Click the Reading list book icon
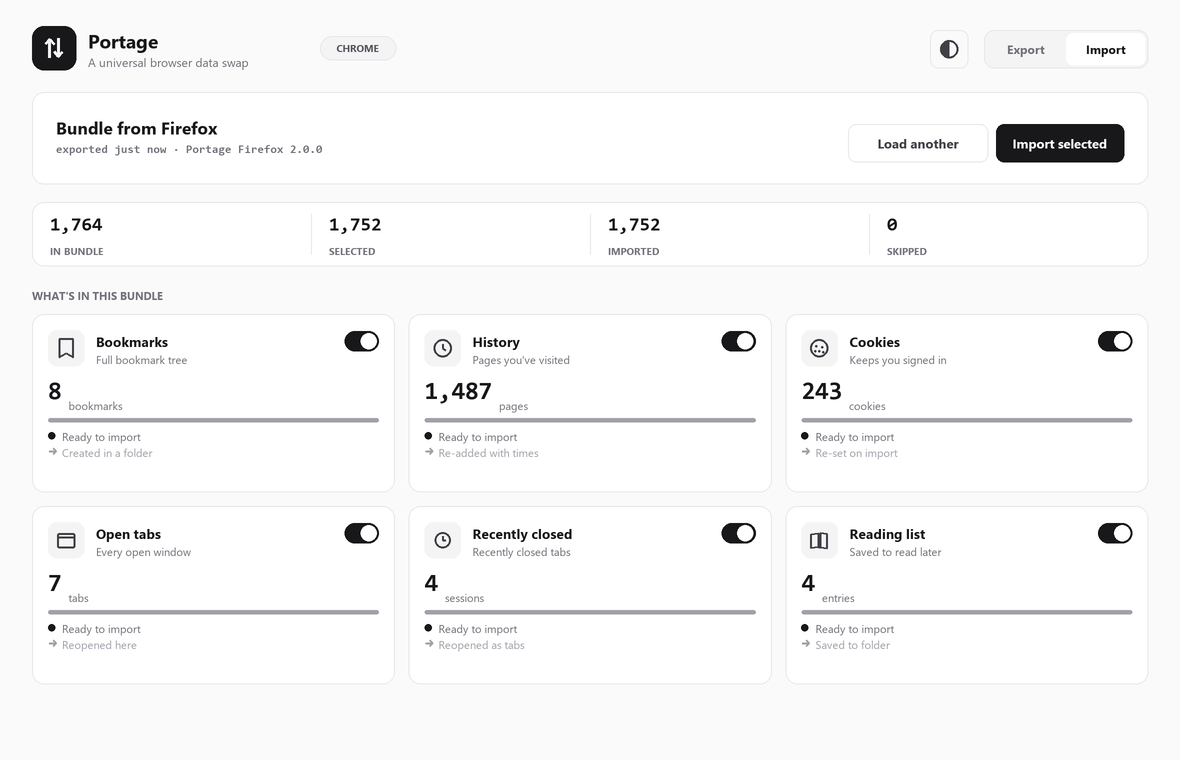Screen dimensions: 1180x760 [820, 540]
